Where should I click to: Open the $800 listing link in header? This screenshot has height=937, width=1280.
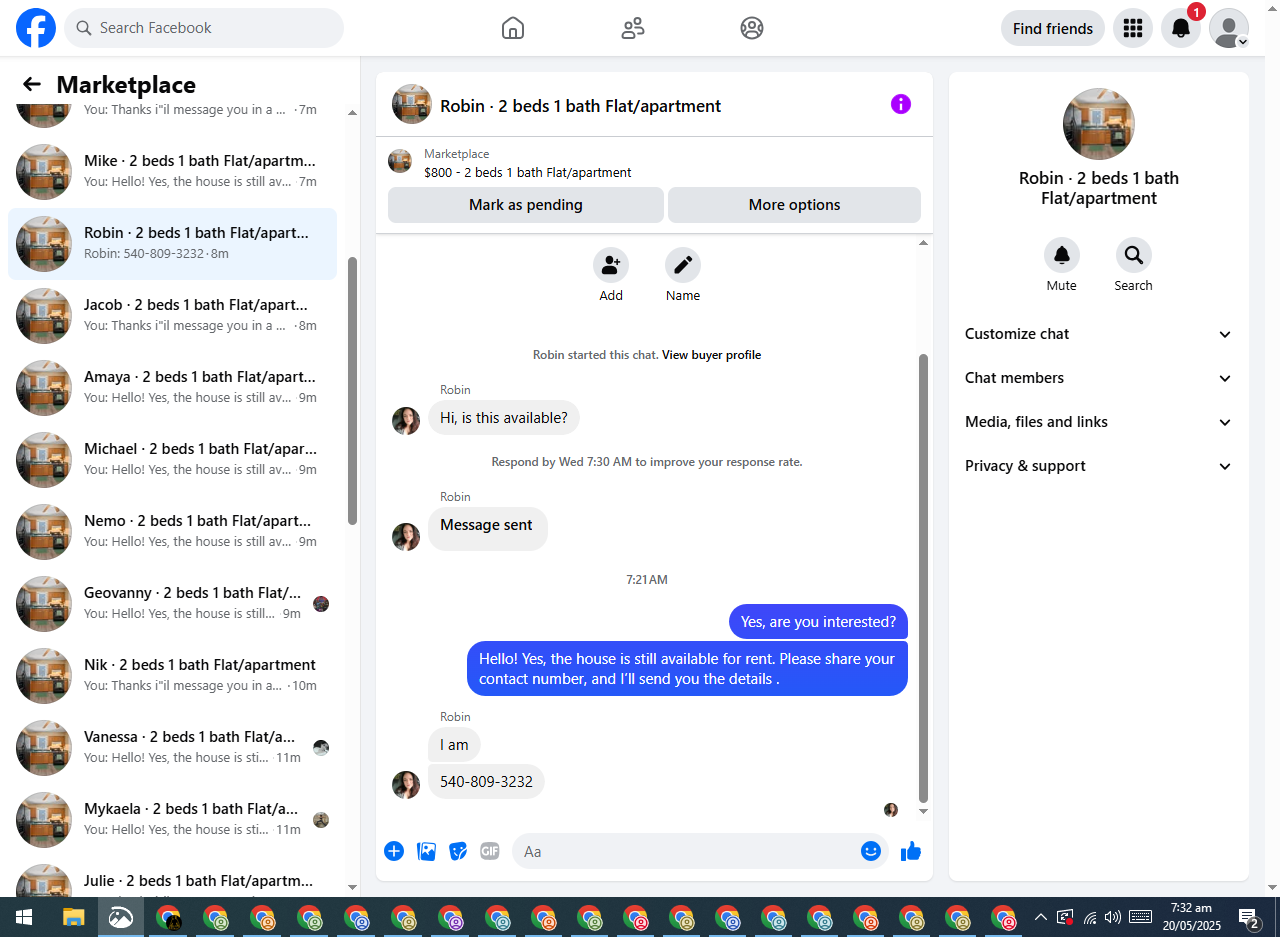pos(527,172)
